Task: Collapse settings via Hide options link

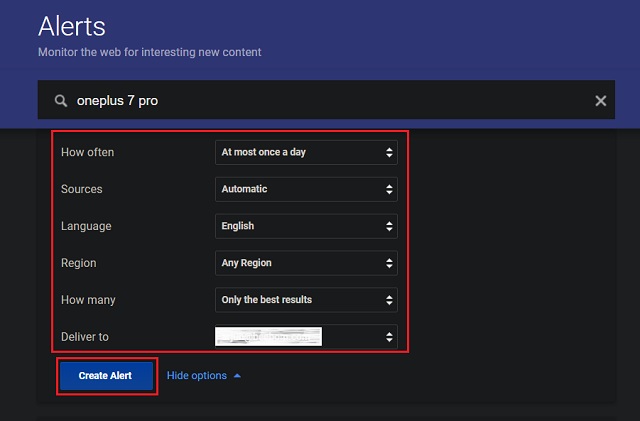Action: (204, 376)
